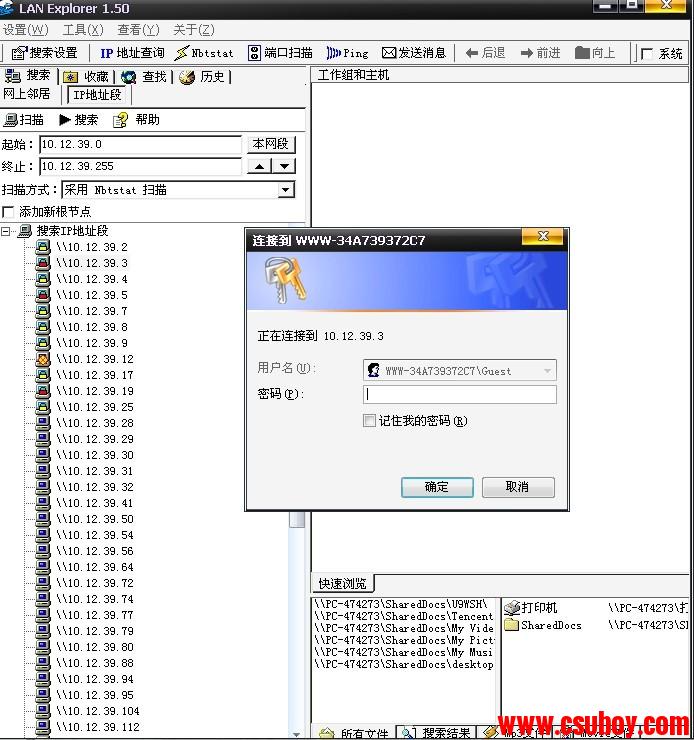Screen dimensions: 694x740
Task: Toggle 添加新根节点 checkbox
Action: coord(9,212)
